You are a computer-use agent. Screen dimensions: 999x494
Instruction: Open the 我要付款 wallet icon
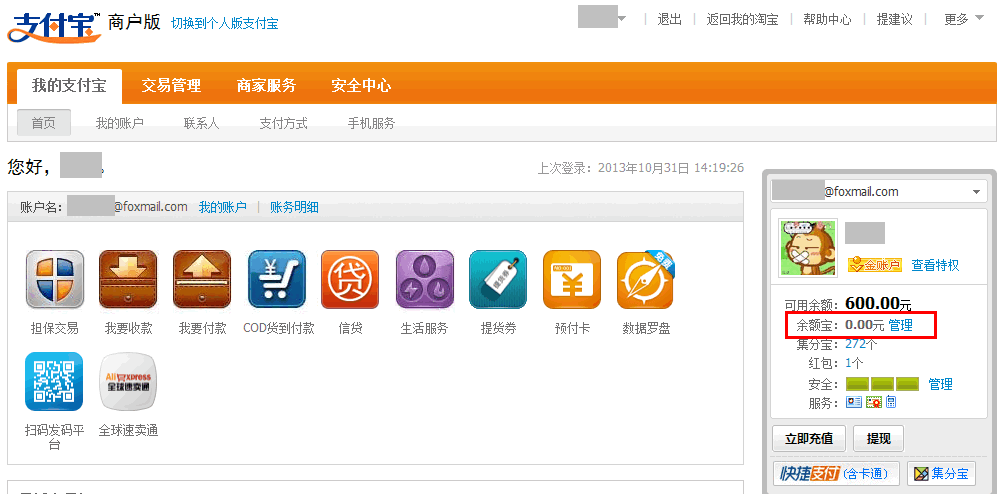202,279
